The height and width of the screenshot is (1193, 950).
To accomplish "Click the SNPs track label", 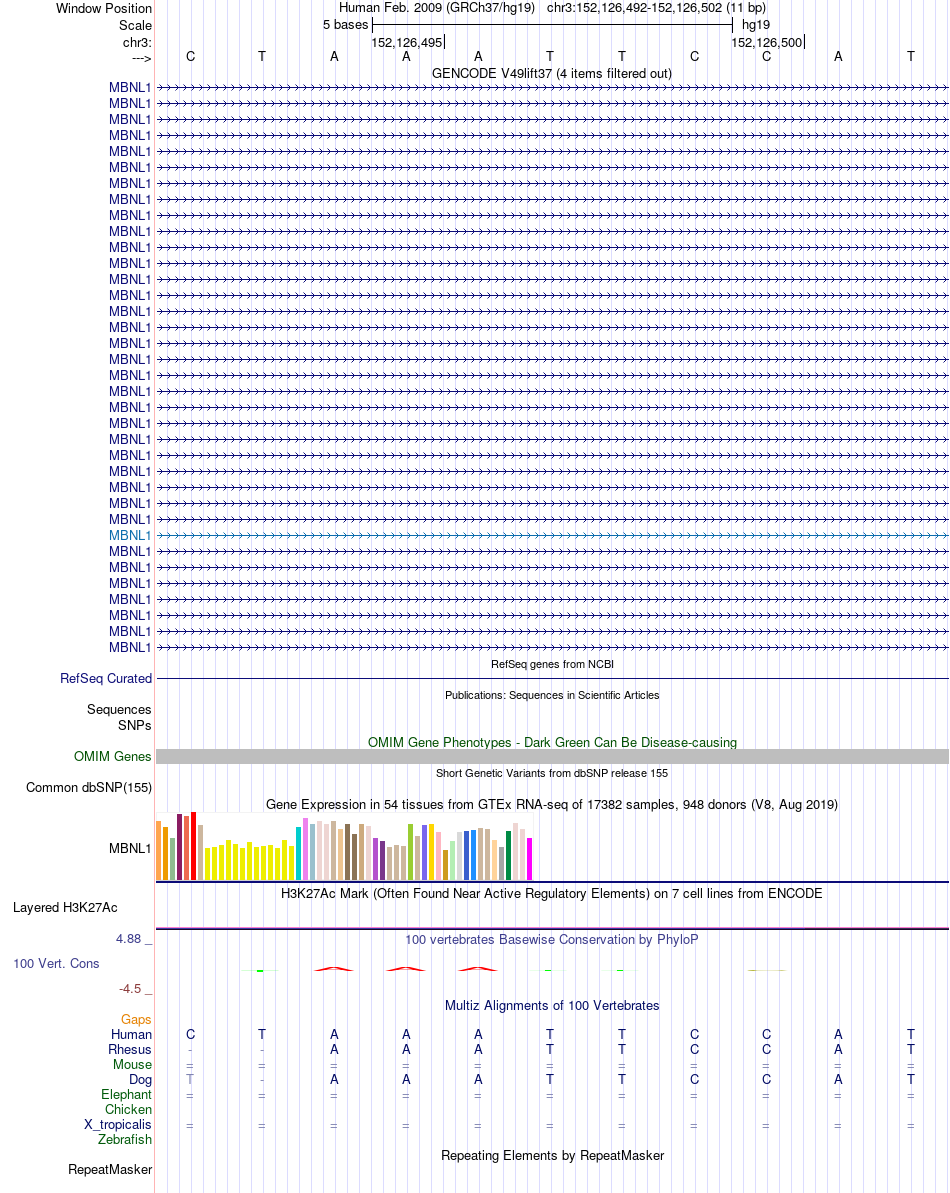I will point(135,725).
